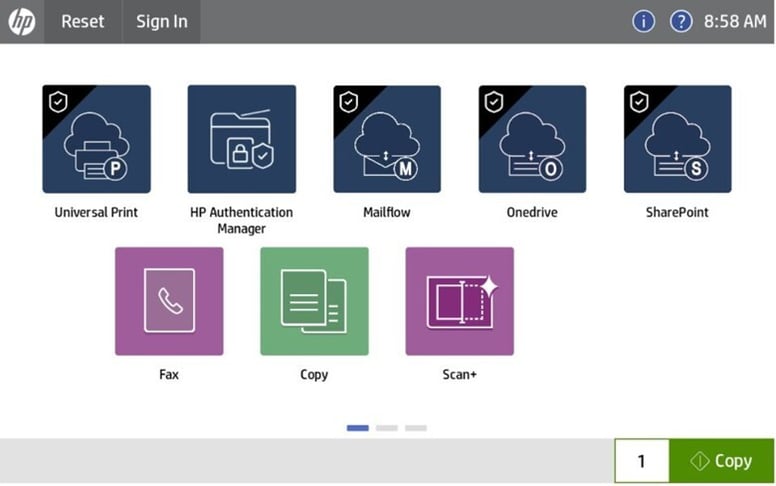The image size is (776, 486).
Task: Go to the second home page indicator
Action: (x=387, y=428)
